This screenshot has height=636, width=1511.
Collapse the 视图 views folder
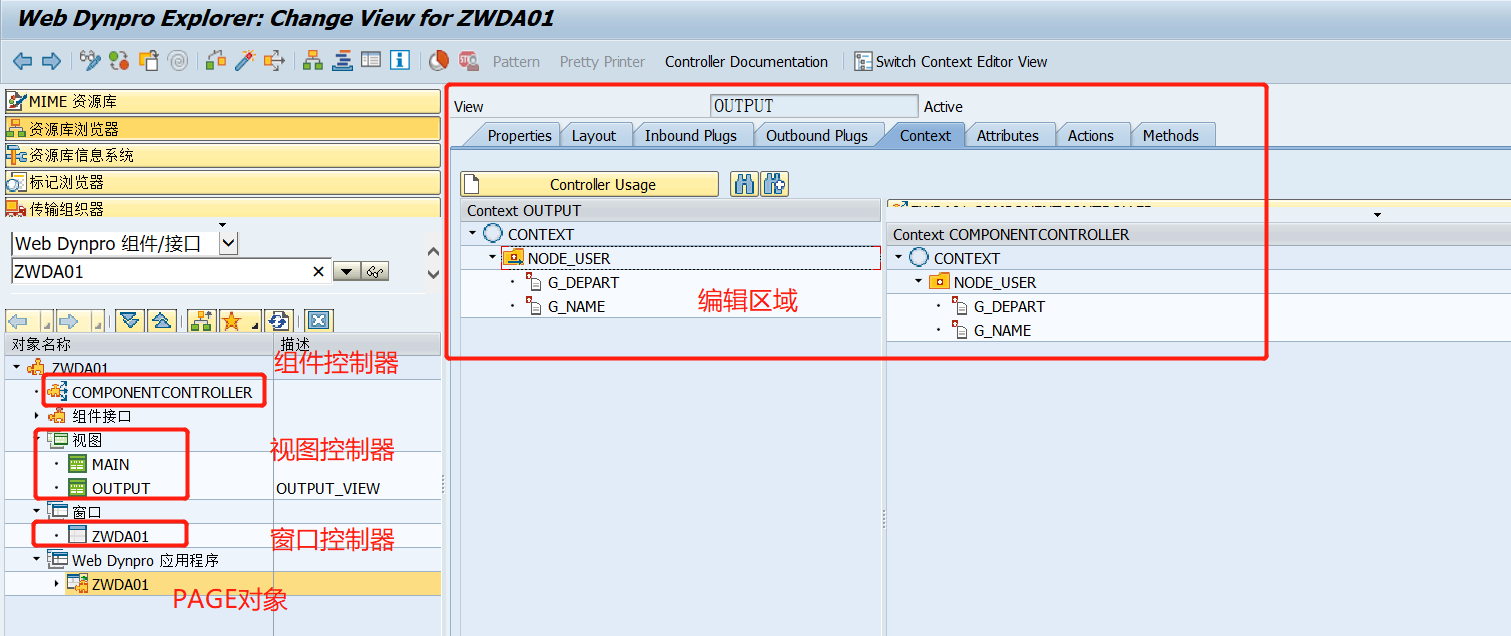point(37,440)
